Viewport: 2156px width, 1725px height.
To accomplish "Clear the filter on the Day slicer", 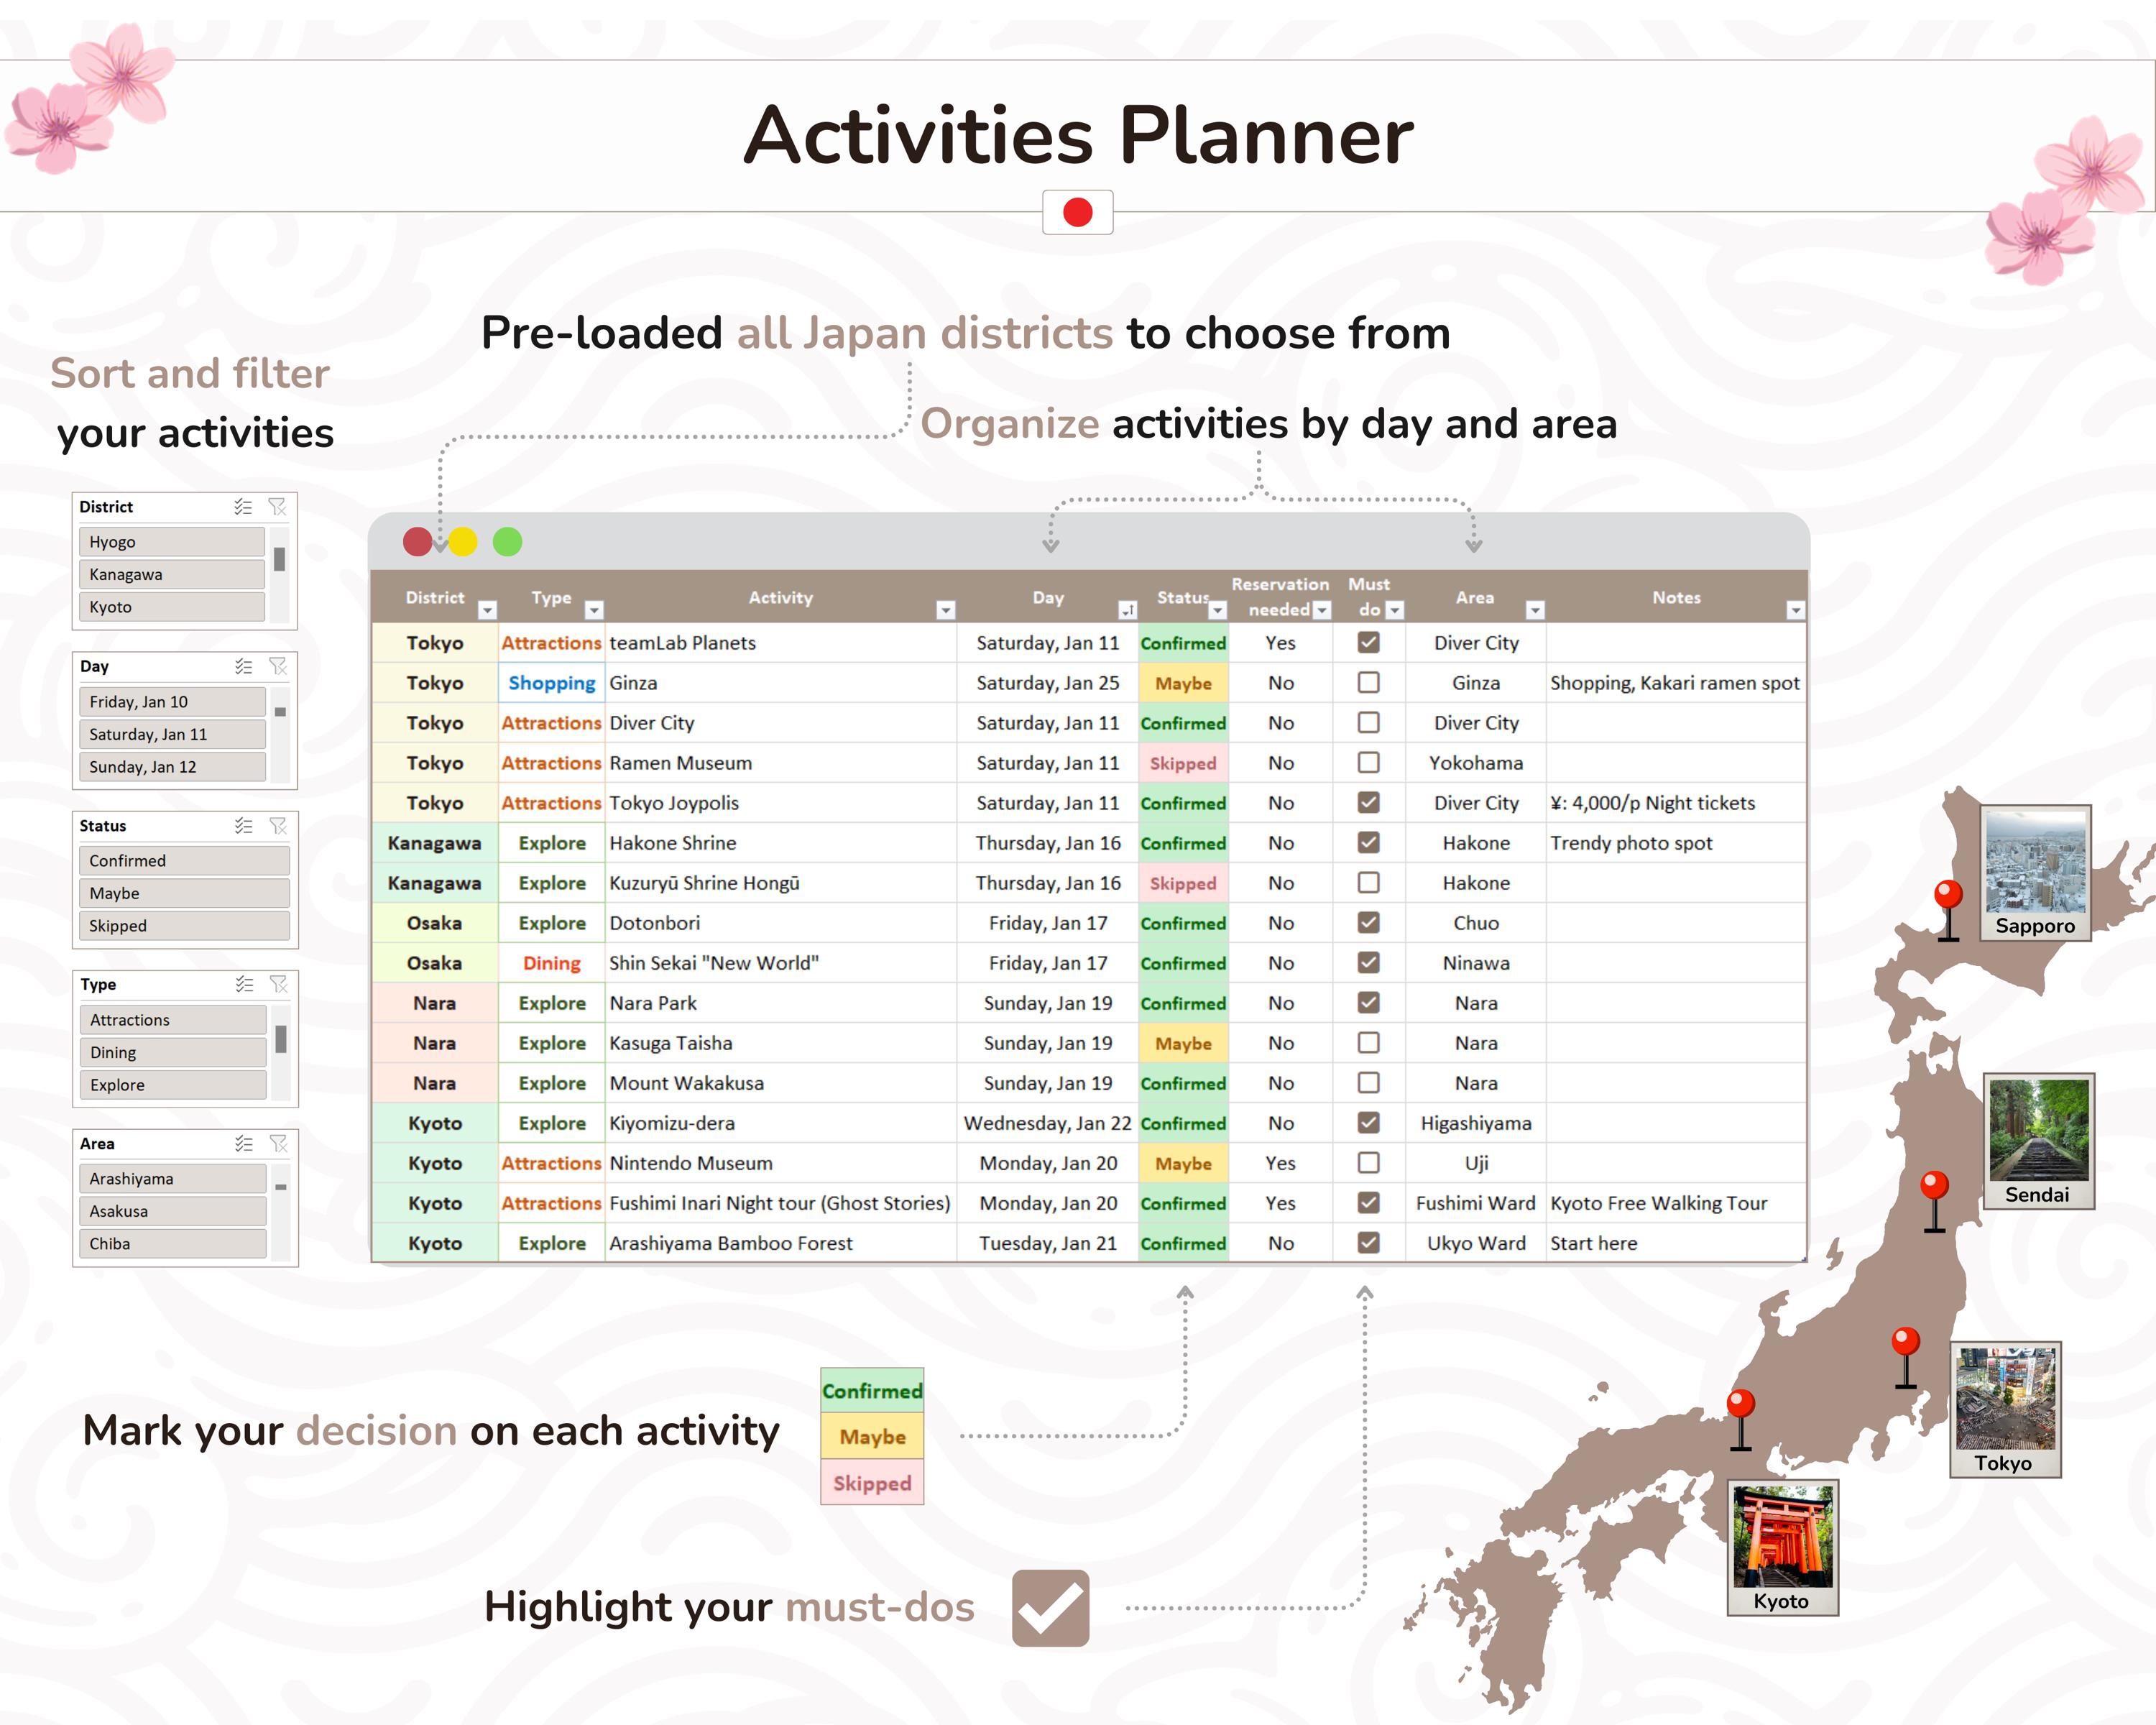I will click(279, 666).
